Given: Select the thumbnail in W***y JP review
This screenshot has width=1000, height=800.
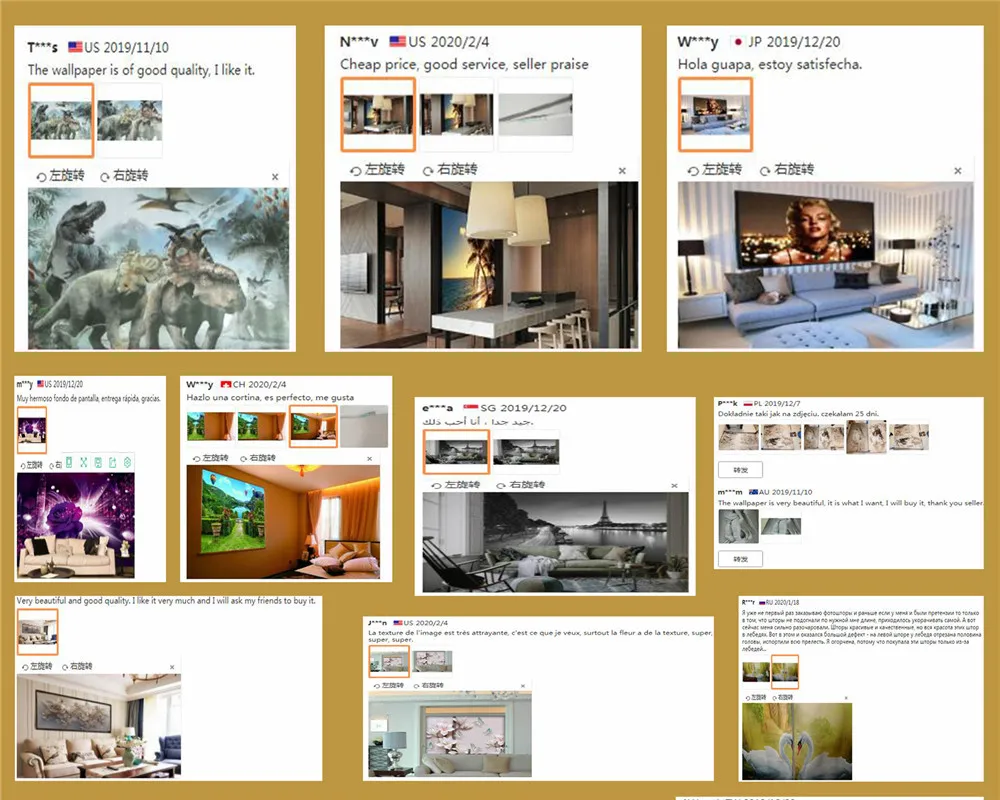Looking at the screenshot, I should point(715,114).
